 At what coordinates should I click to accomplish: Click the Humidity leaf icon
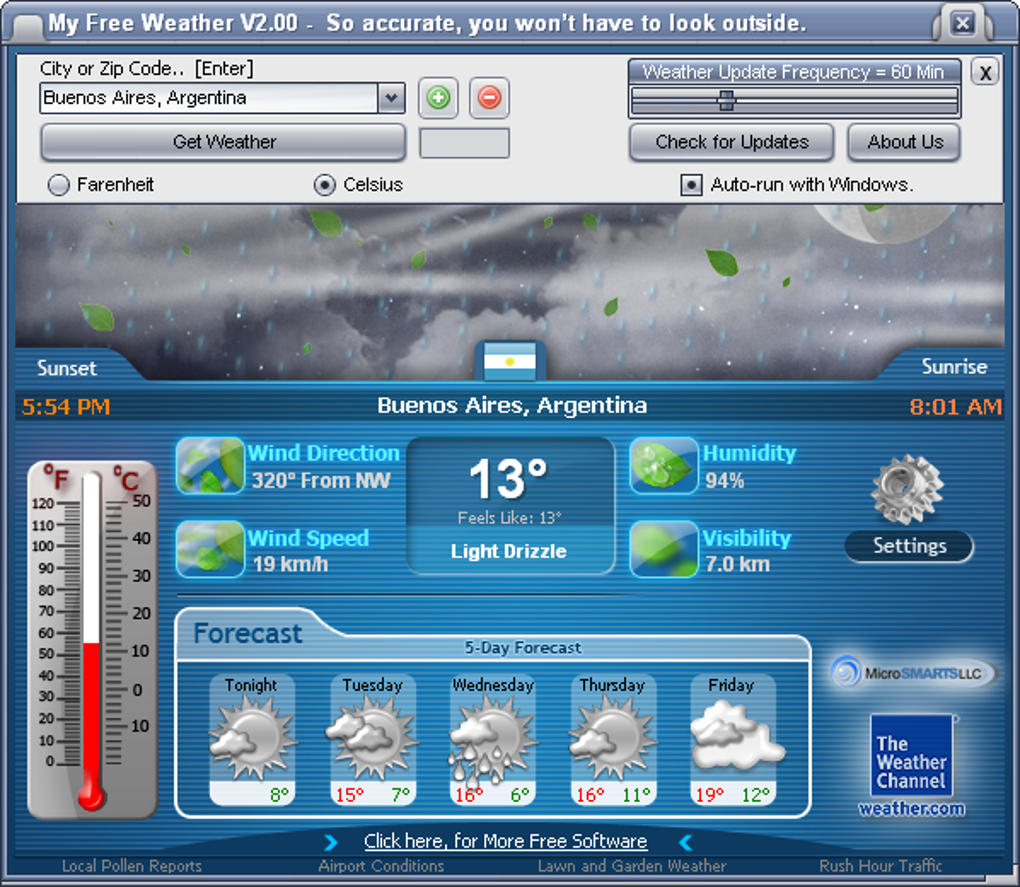[664, 466]
